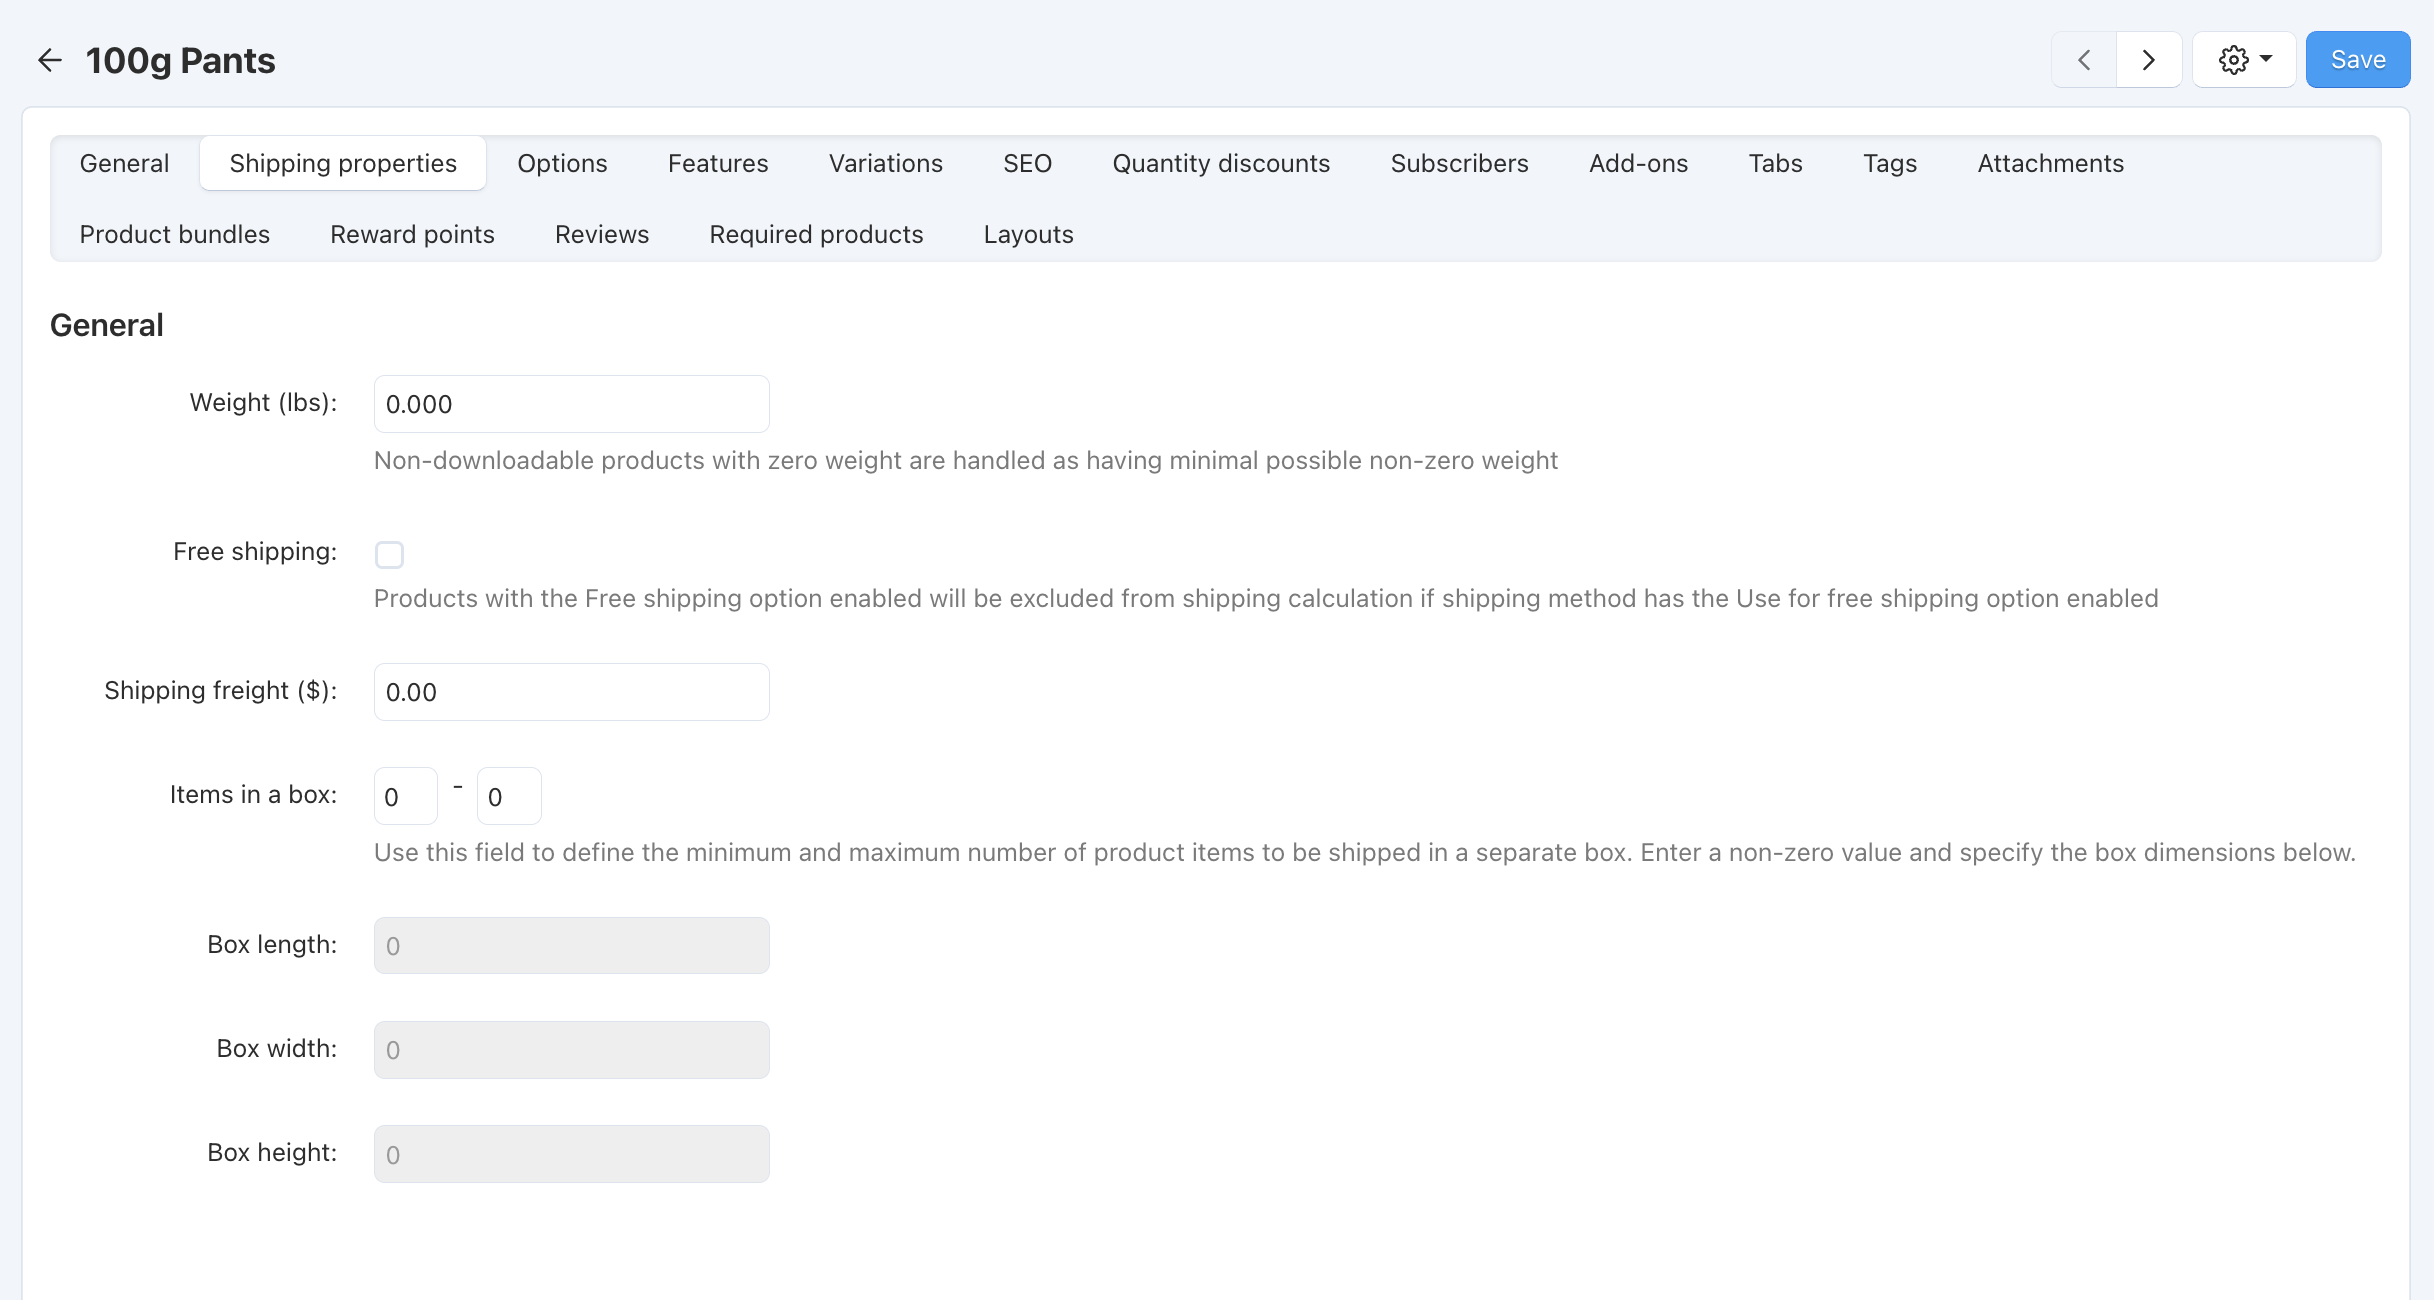Click the "Weight (lbs):" label
Viewport: 2434px width, 1300px height.
pos(263,402)
